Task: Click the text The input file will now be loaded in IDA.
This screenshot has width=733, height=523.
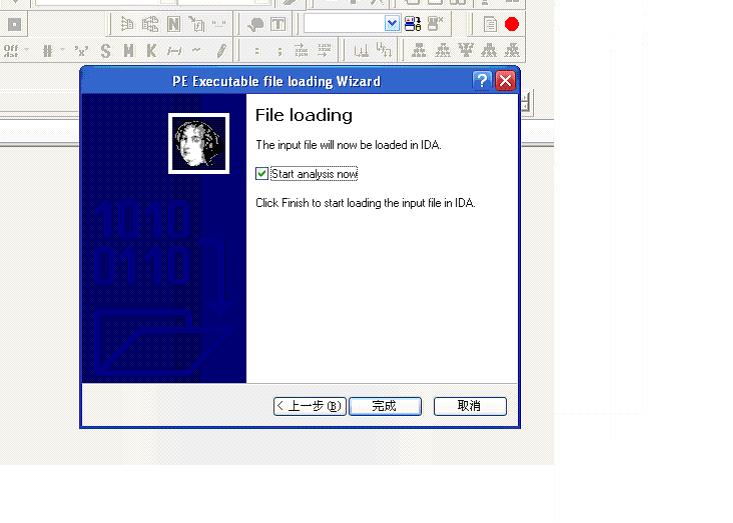Action: [348, 145]
